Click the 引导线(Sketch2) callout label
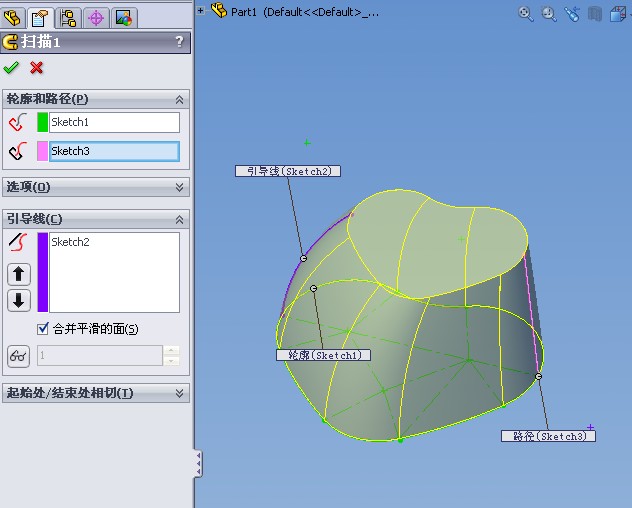Screen dimensions: 632x508 point(288,171)
